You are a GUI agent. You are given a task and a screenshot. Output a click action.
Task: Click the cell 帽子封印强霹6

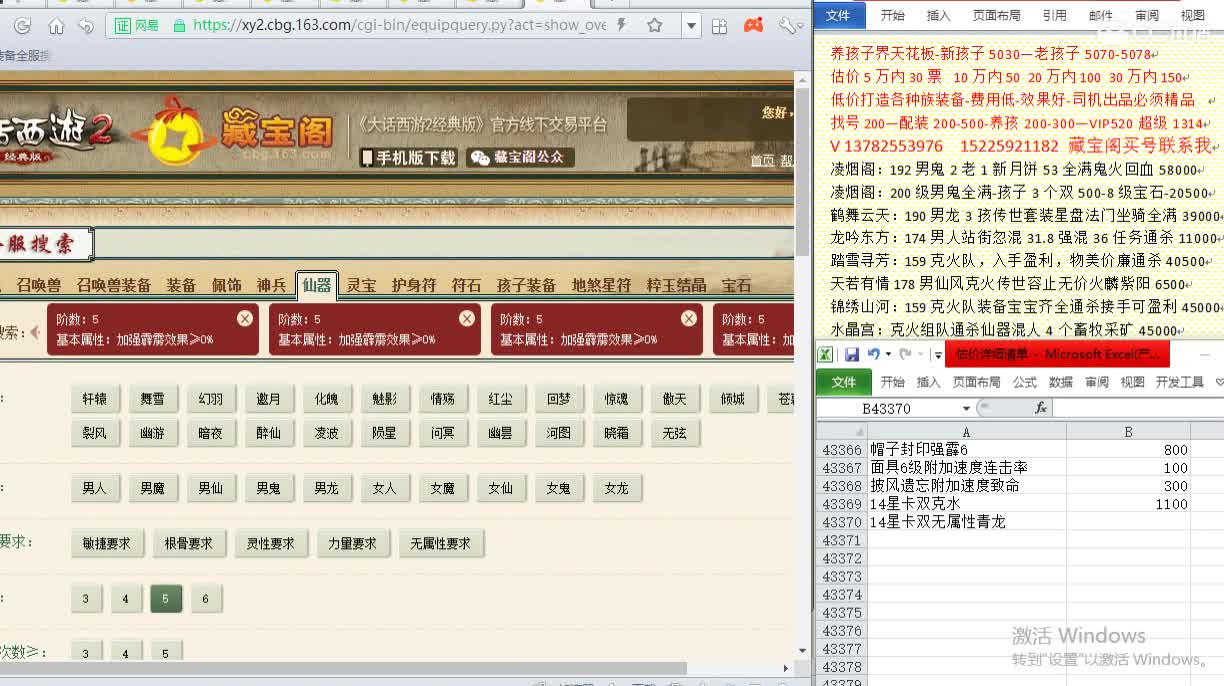(966, 450)
